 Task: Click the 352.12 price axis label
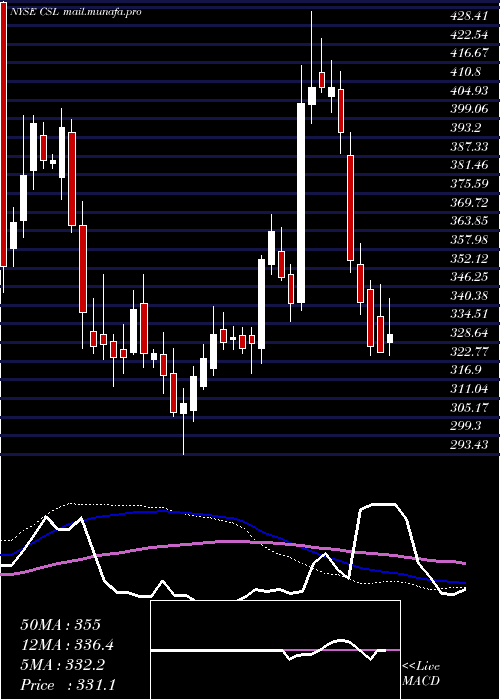coord(468,258)
